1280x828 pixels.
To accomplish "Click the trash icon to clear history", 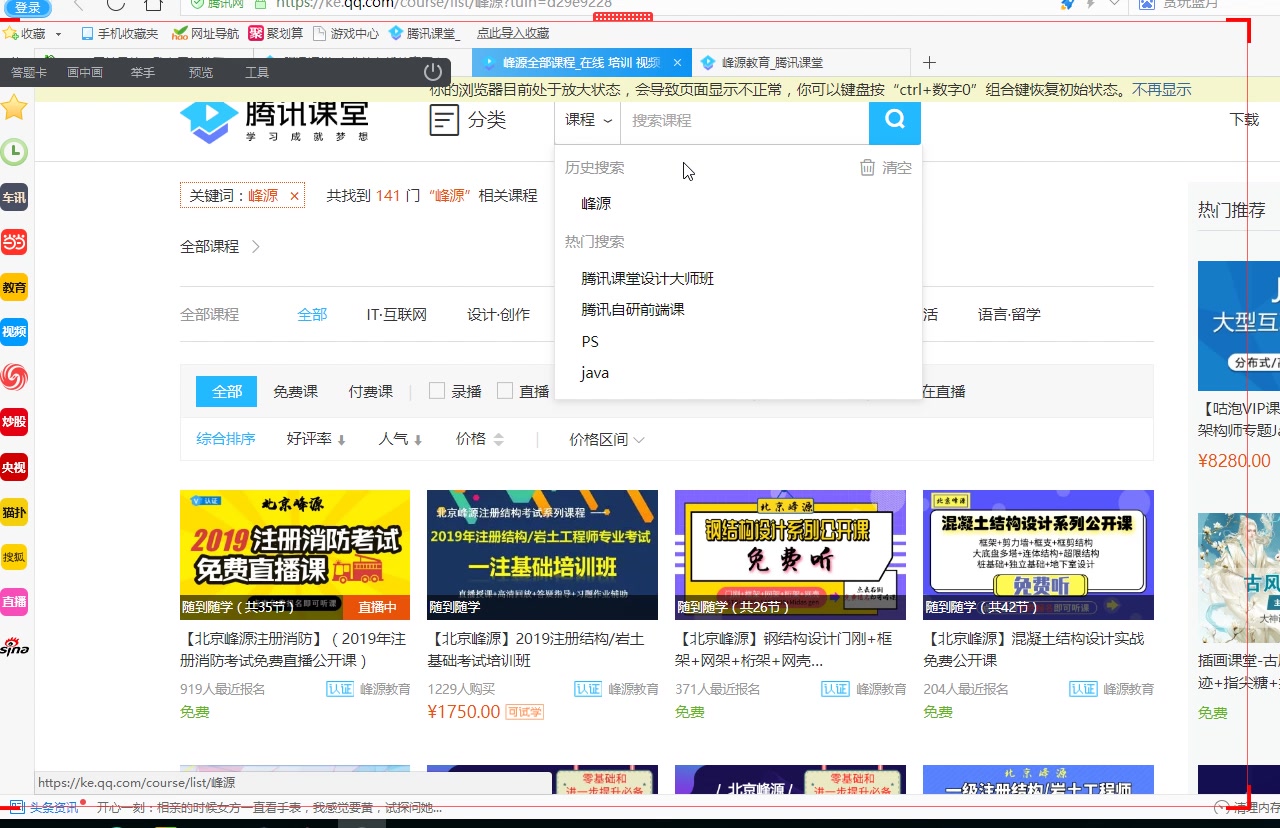I will coord(867,167).
